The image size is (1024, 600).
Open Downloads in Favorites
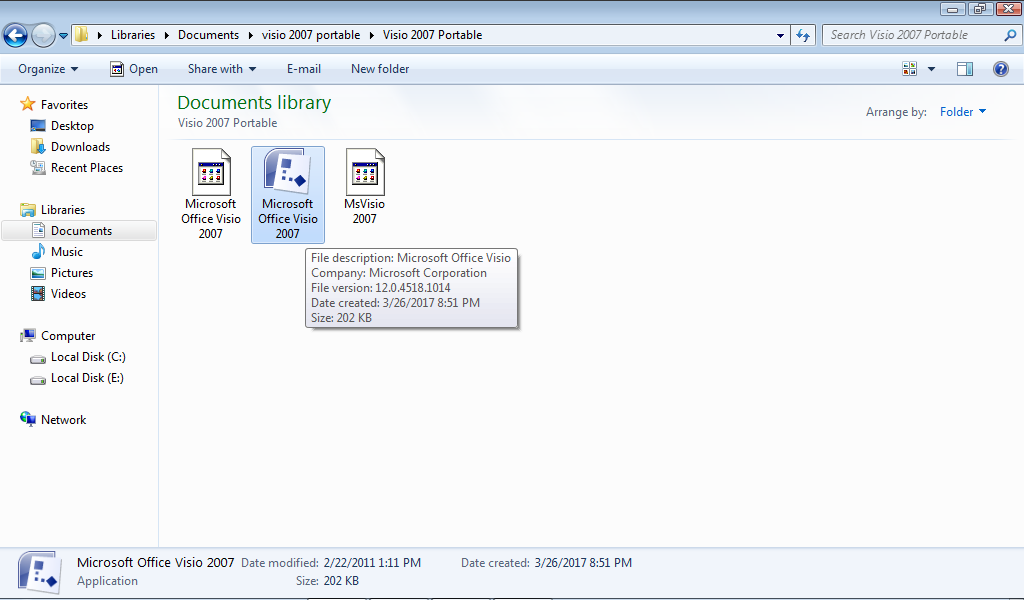(x=80, y=147)
